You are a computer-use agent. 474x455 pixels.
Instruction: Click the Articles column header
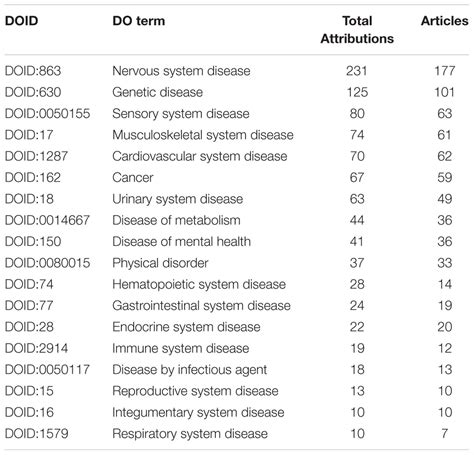tap(444, 21)
